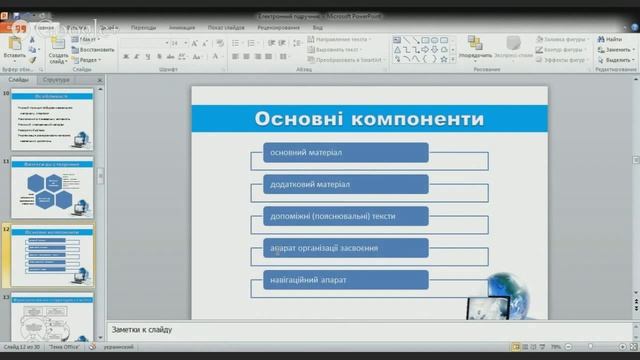Click the Fit slide to window icon

[x=633, y=347]
